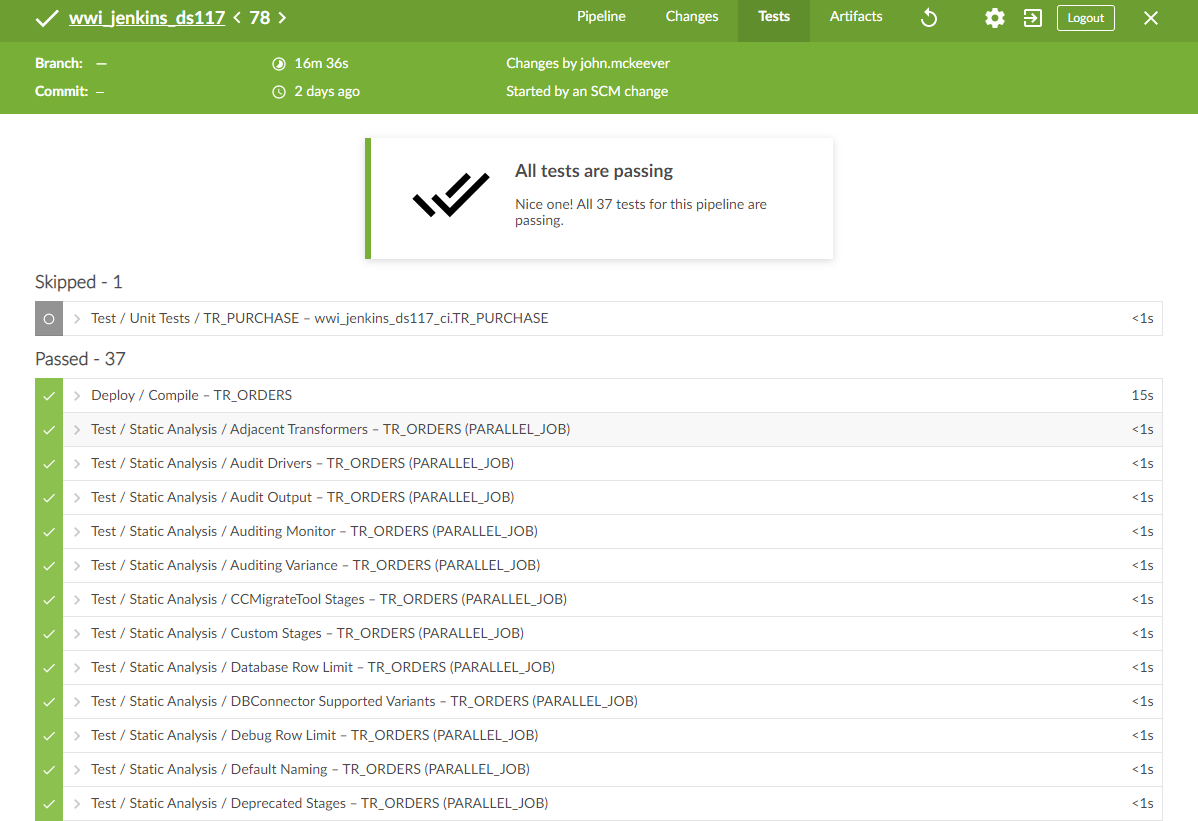The height and width of the screenshot is (821, 1198).
Task: Expand the Deploy / Compile – TR_ORDERS test
Action: pos(77,395)
